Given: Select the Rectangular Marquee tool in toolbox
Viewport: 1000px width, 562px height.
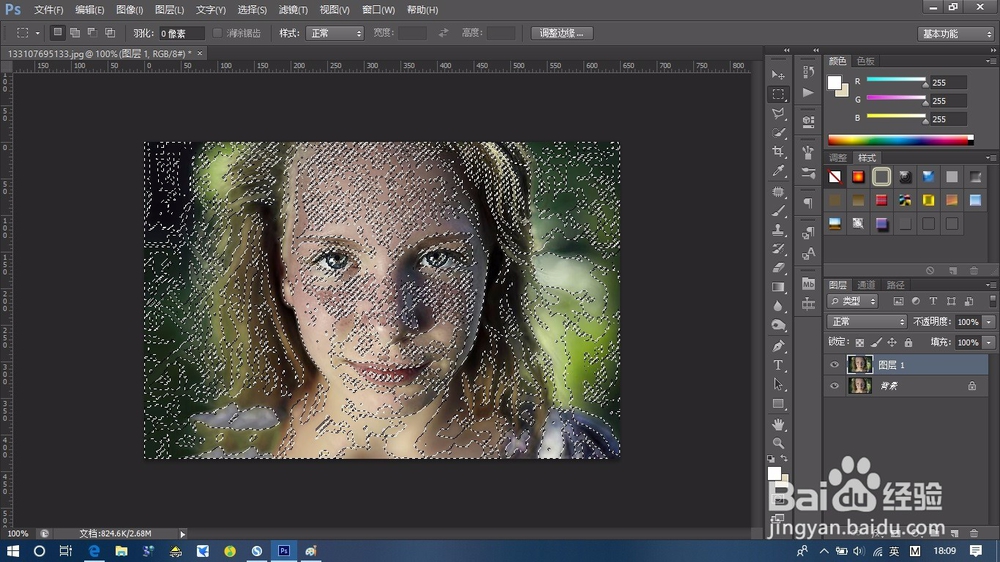Looking at the screenshot, I should coord(778,94).
